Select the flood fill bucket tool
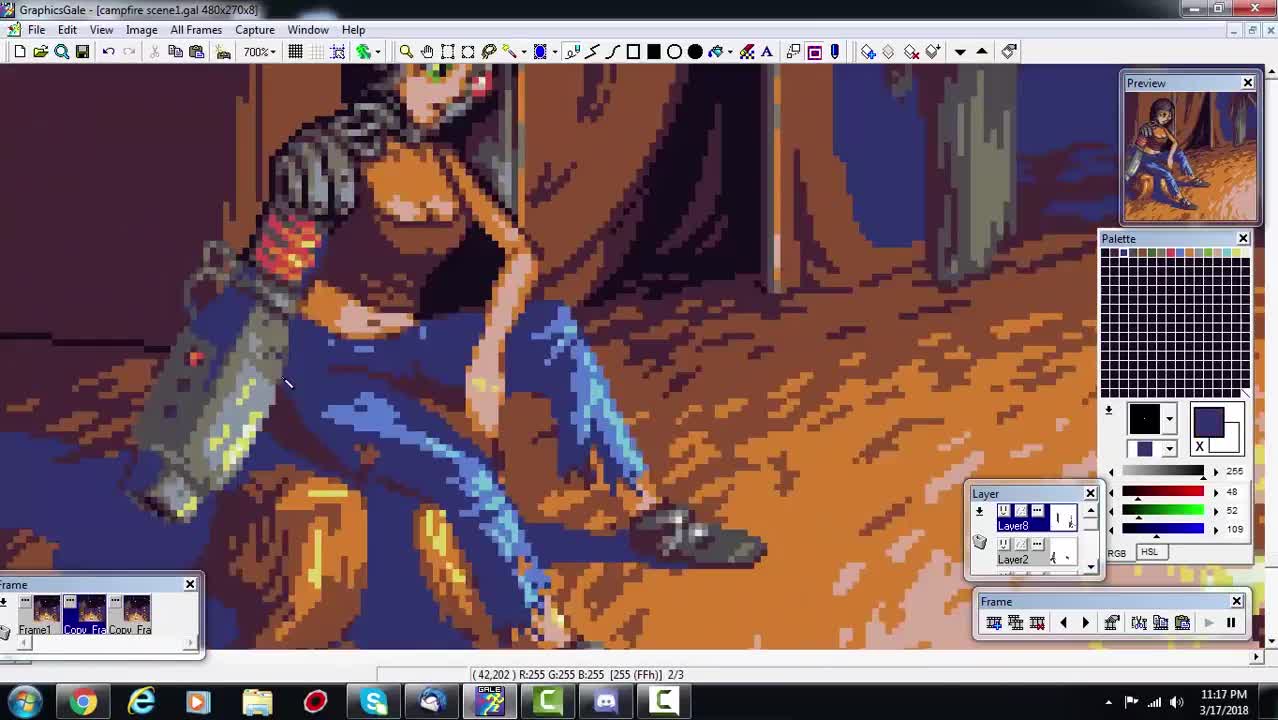The width and height of the screenshot is (1278, 720). coord(715,52)
